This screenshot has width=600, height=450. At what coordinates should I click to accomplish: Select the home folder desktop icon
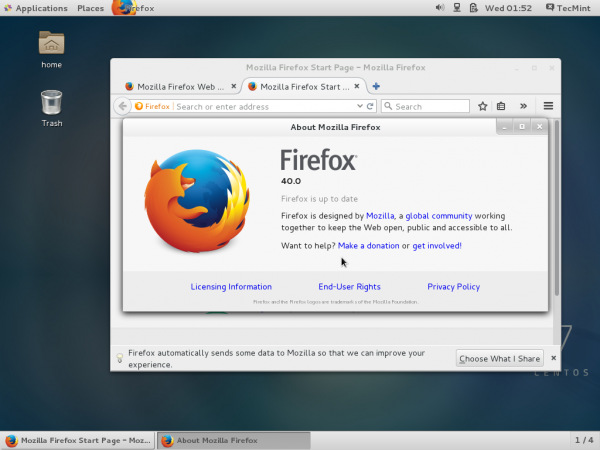(51, 50)
